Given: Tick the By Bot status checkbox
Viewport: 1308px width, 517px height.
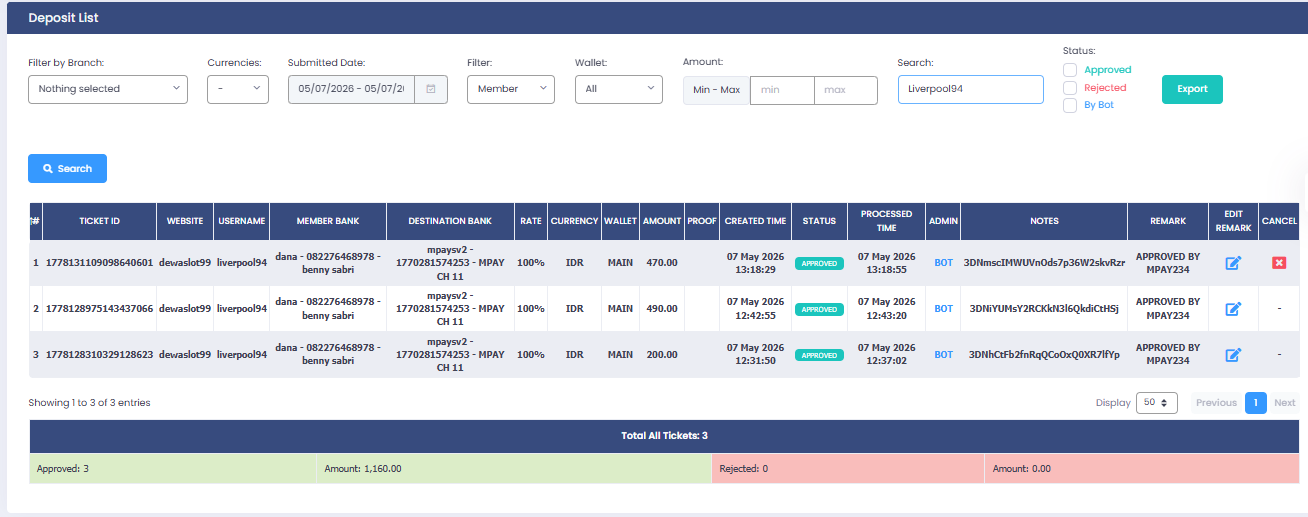Looking at the screenshot, I should coord(1070,105).
